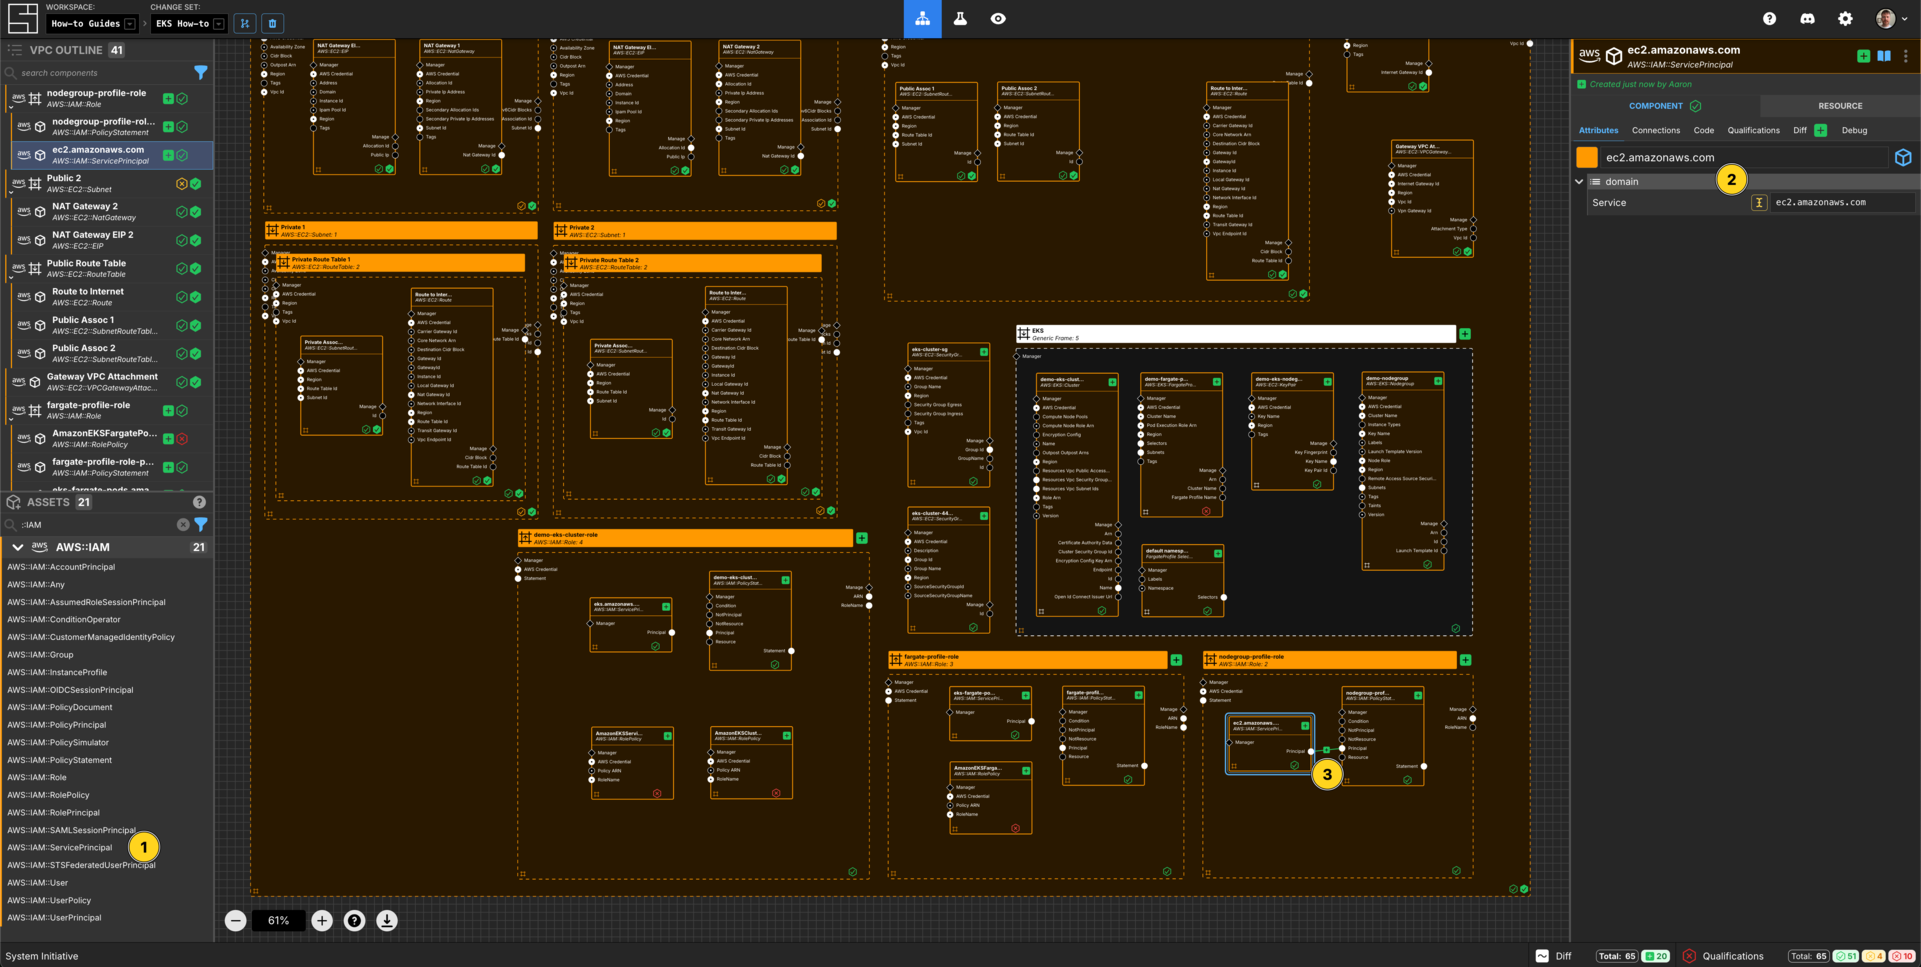Image resolution: width=1921 pixels, height=967 pixels.
Task: Select AWS::IAM::ServicePrincipal asset
Action: coord(60,847)
